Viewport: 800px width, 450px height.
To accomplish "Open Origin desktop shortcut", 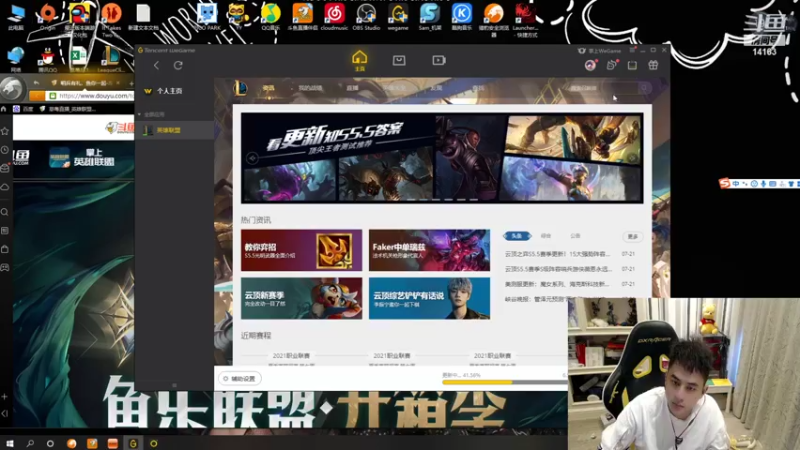I will [48, 16].
